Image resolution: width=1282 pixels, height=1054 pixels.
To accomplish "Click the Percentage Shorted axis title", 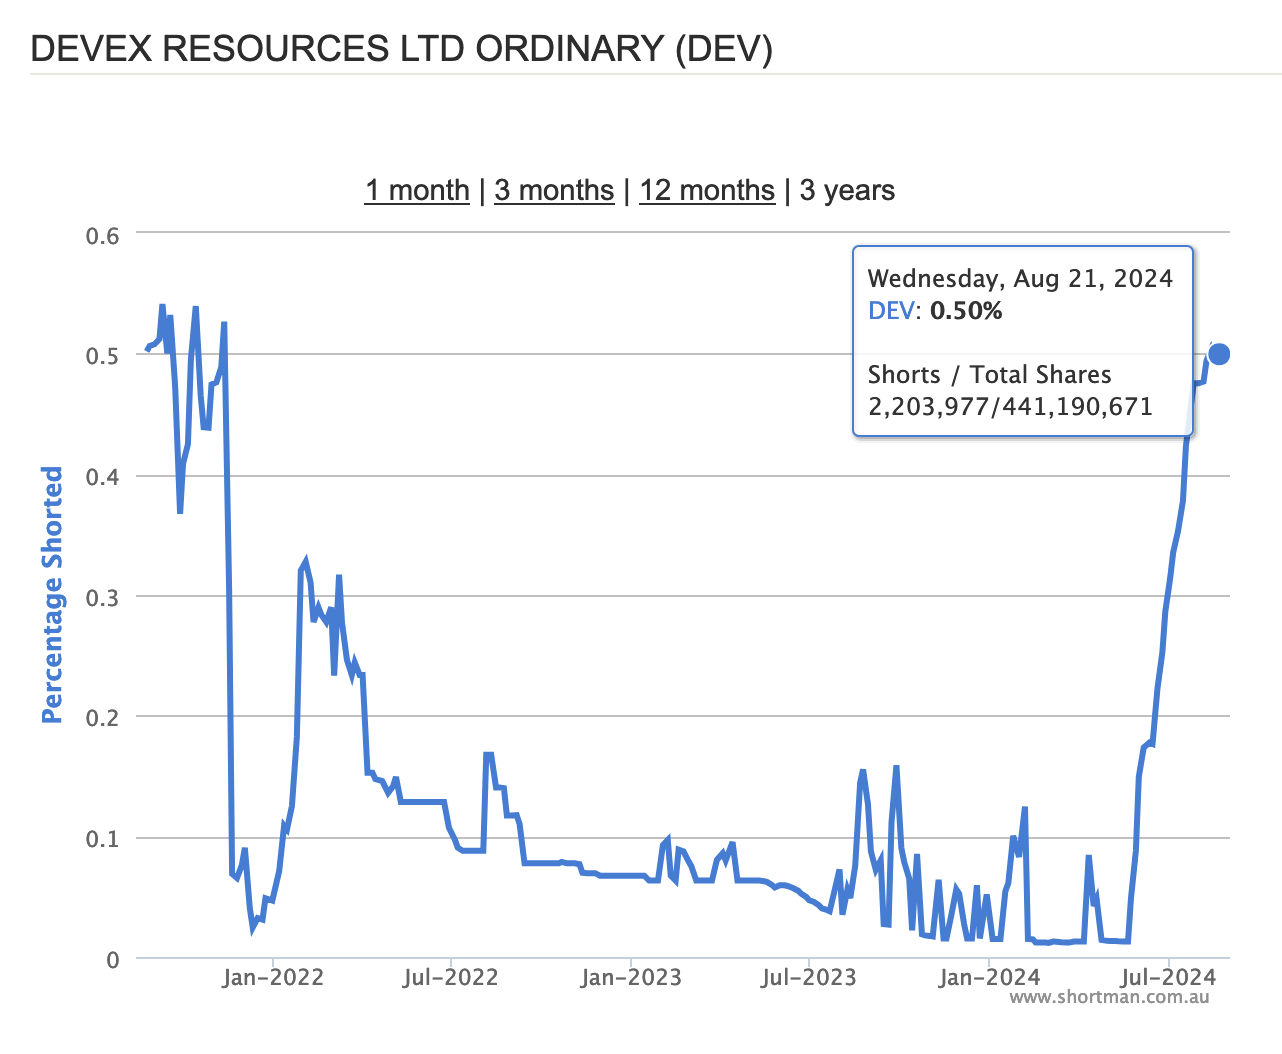I will pos(52,595).
